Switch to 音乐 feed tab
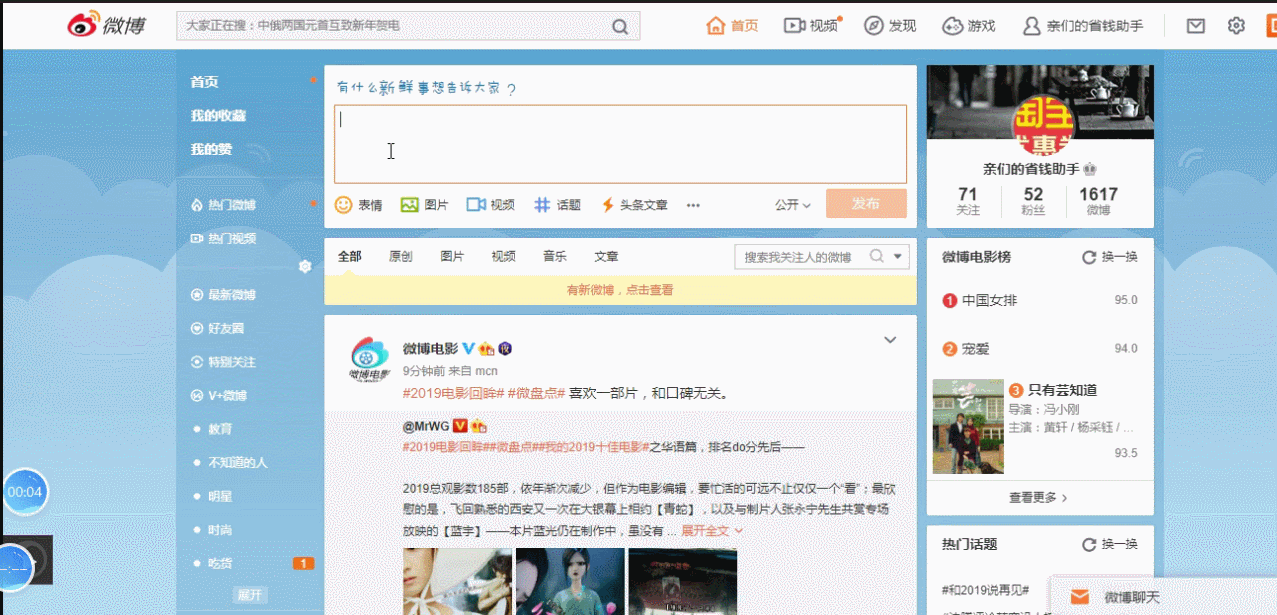Image resolution: width=1277 pixels, height=615 pixels. 555,257
